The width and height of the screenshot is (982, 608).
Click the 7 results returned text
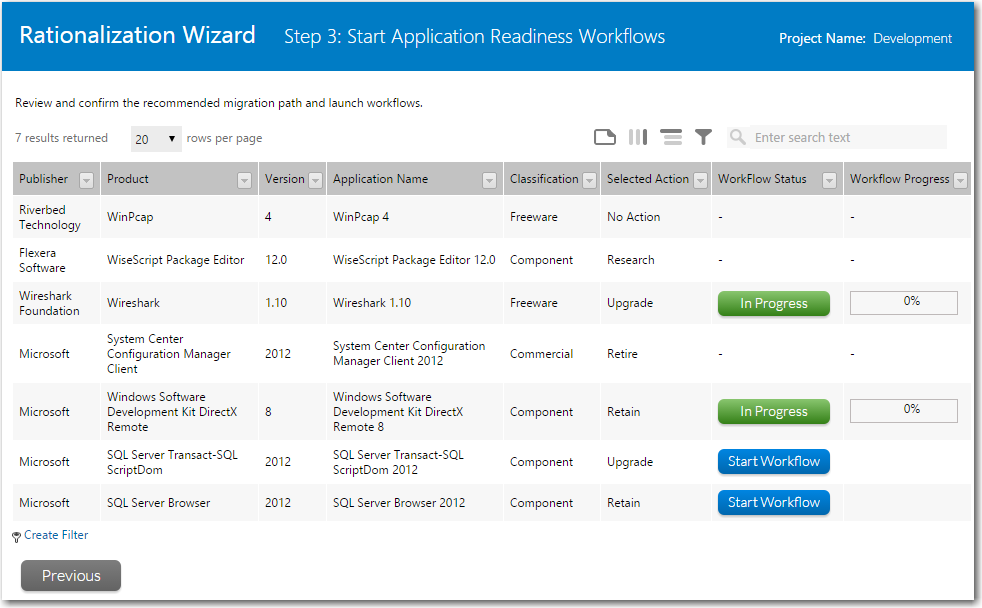coord(61,138)
